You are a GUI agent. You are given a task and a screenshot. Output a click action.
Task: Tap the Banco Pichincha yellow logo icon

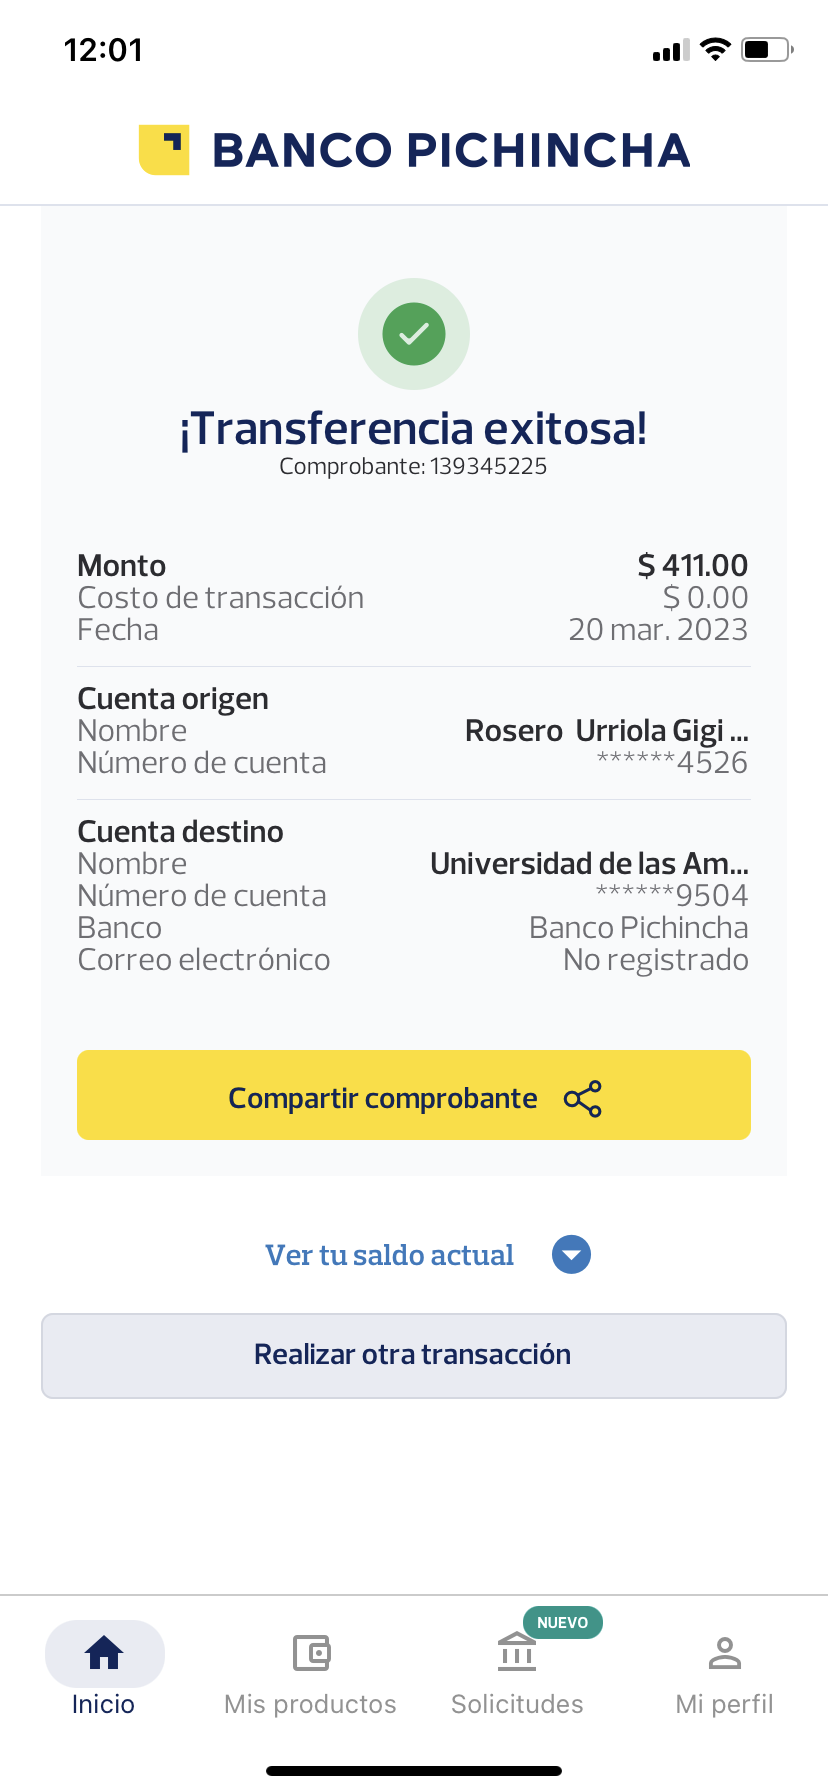(164, 150)
